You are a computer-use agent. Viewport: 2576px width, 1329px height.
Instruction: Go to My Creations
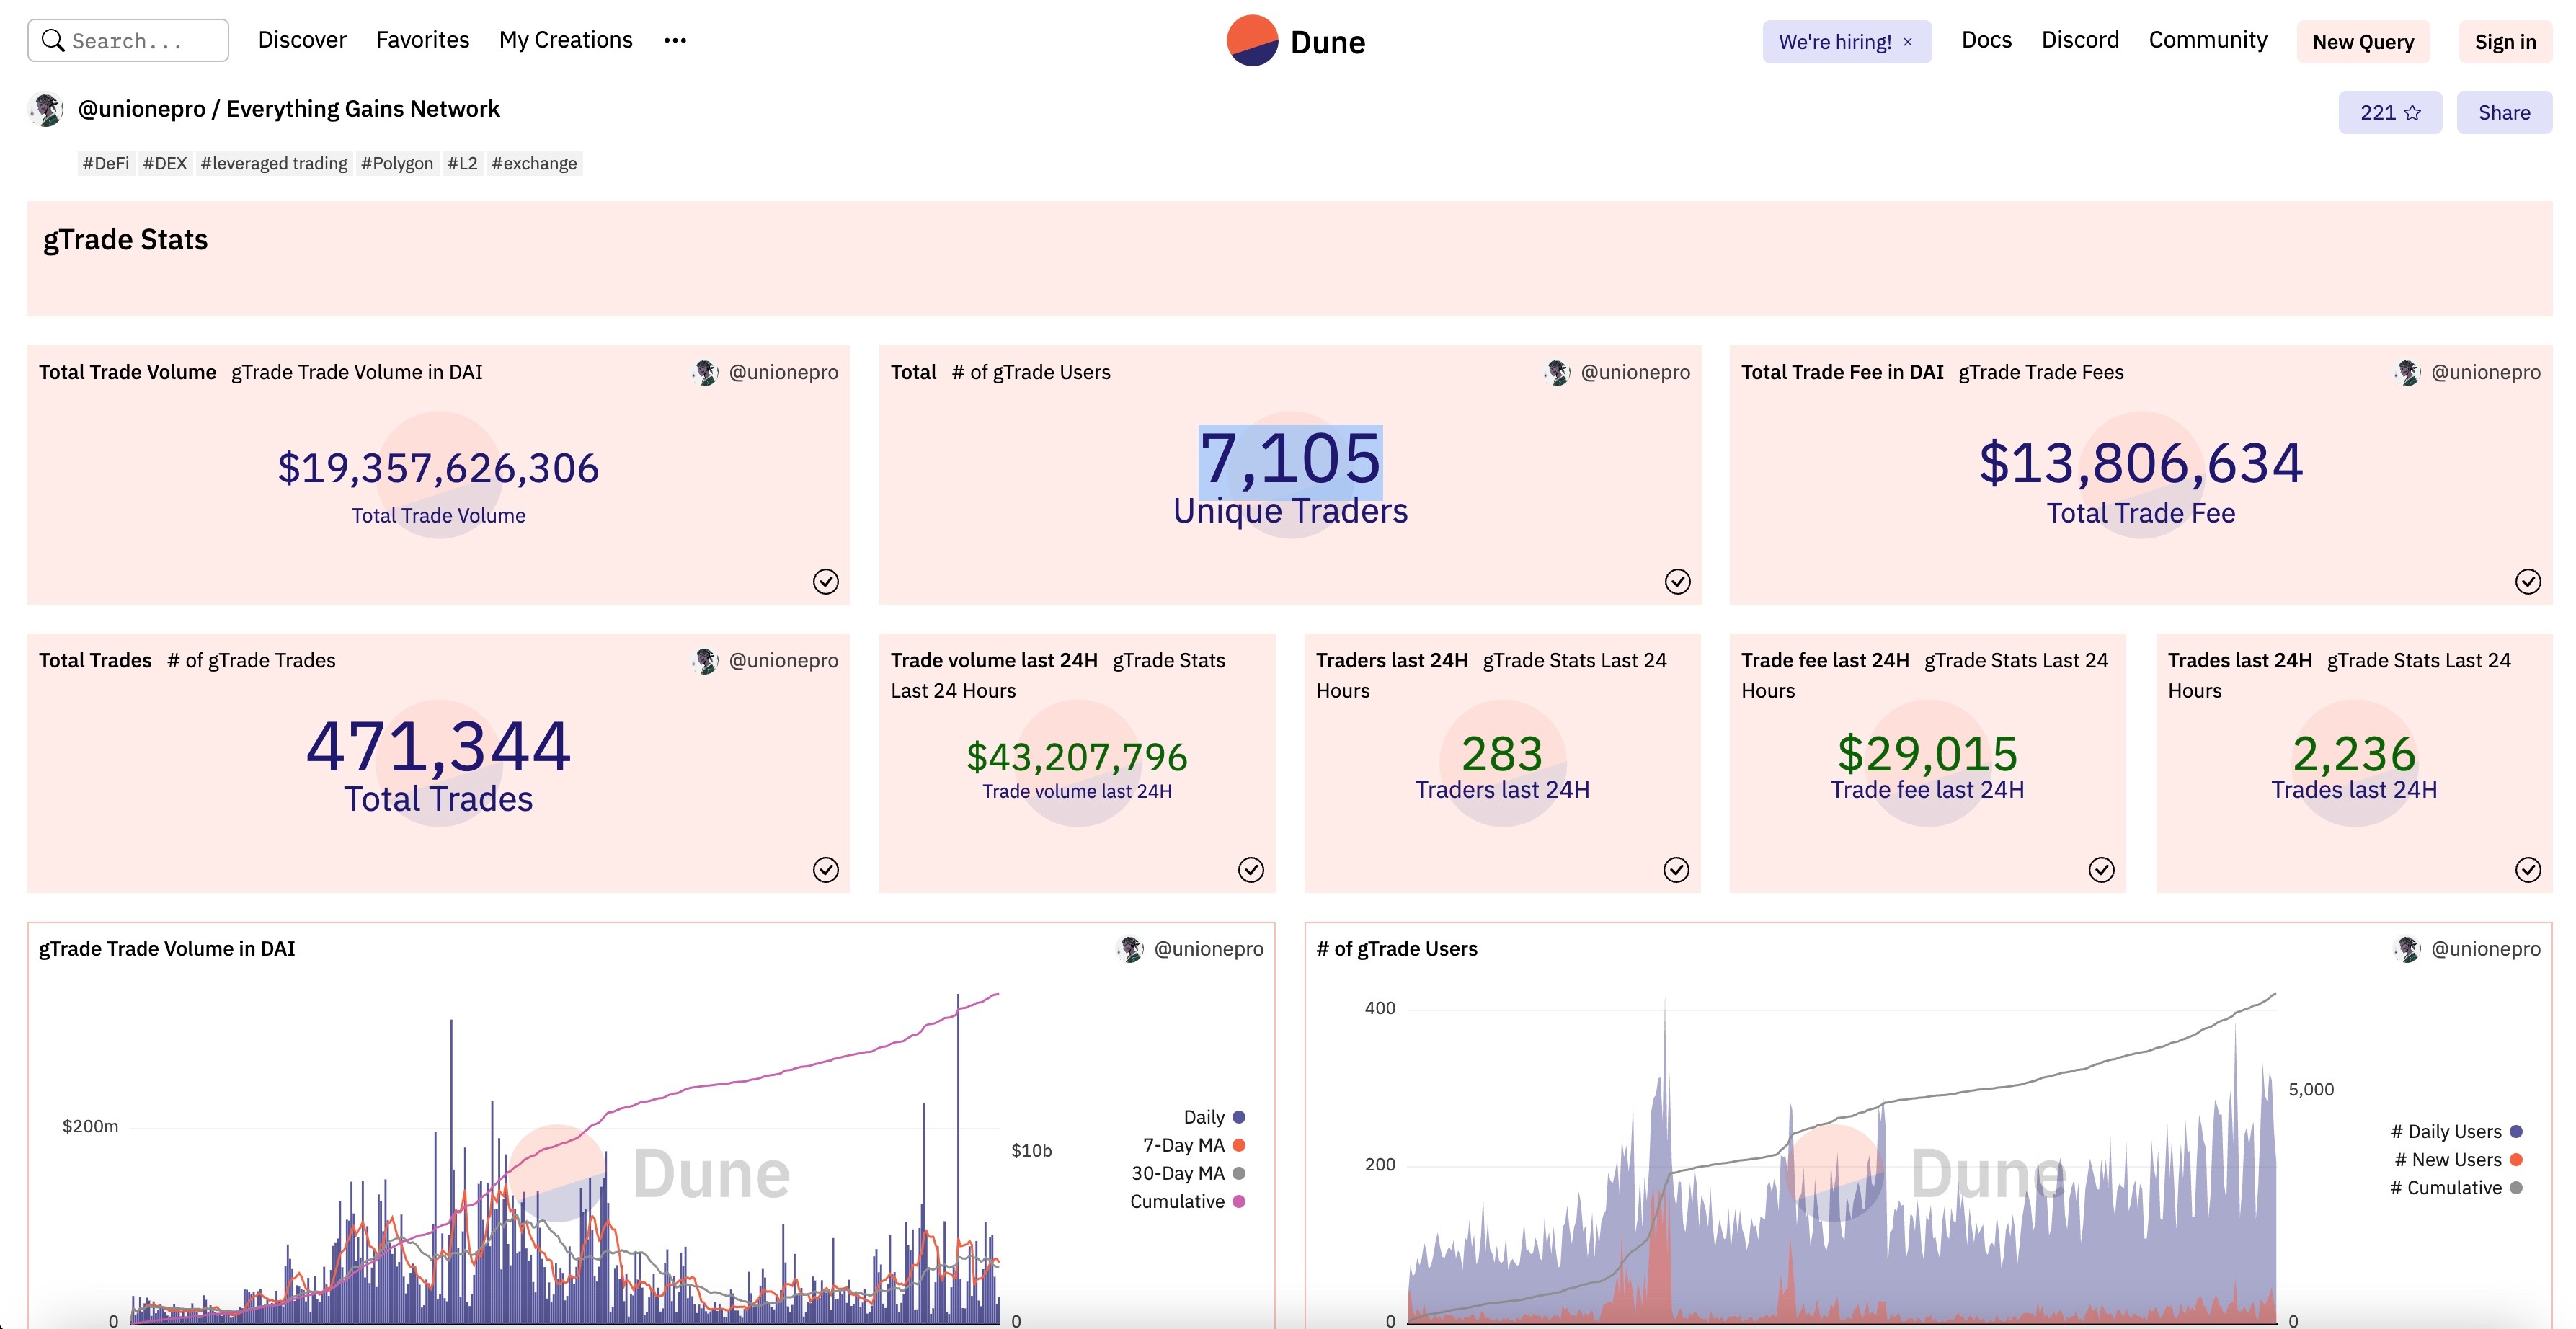coord(565,40)
